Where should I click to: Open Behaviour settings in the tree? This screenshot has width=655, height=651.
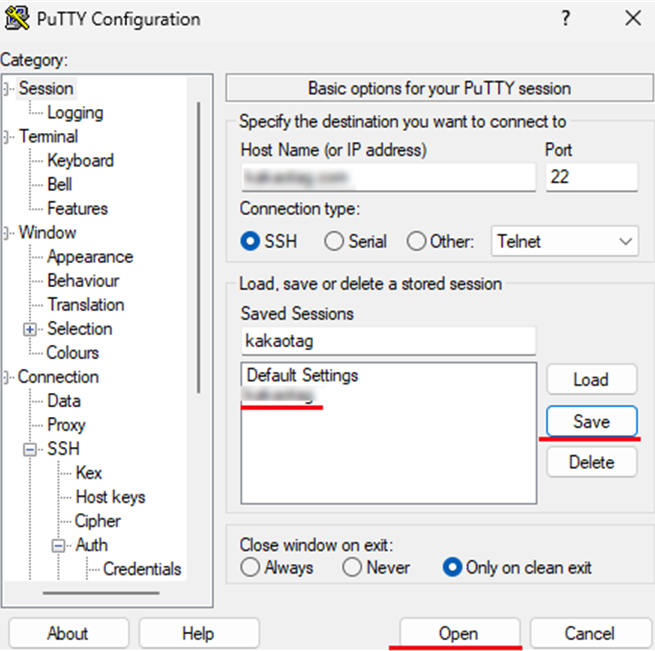[83, 281]
